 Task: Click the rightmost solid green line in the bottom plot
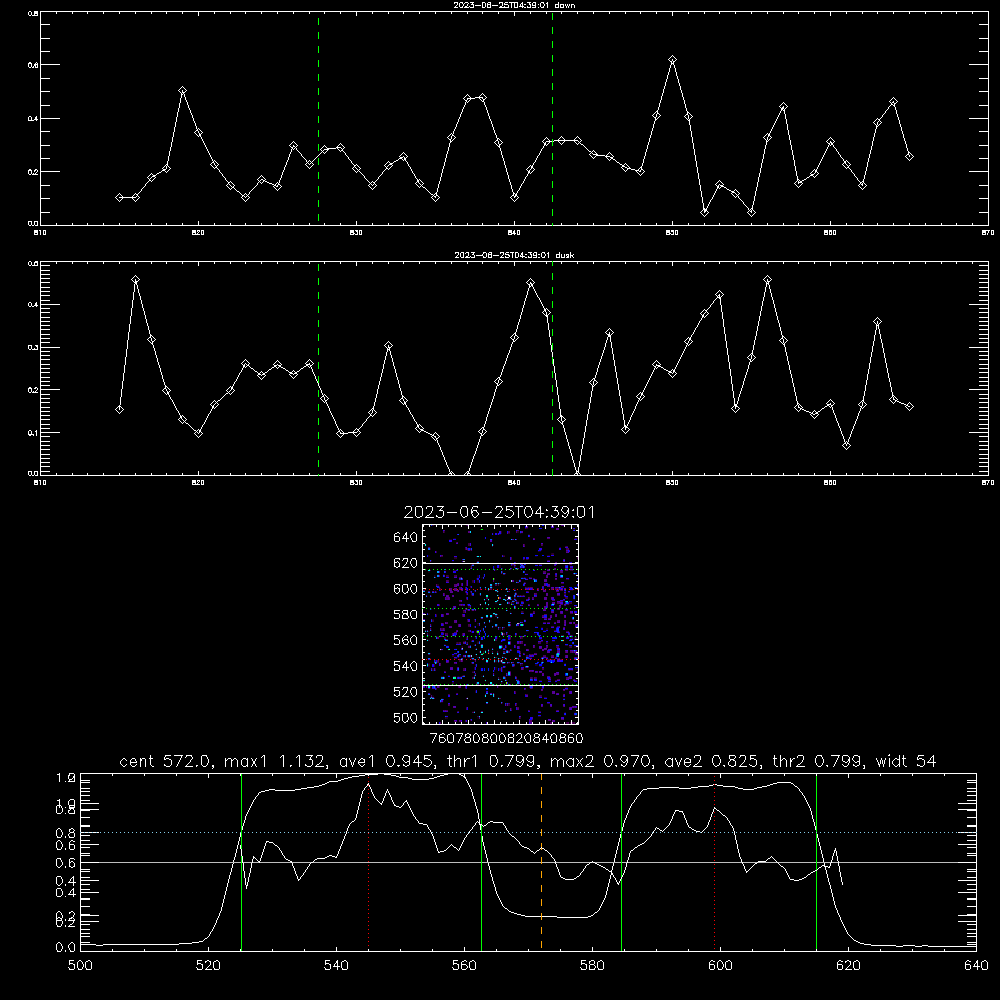coord(816,862)
